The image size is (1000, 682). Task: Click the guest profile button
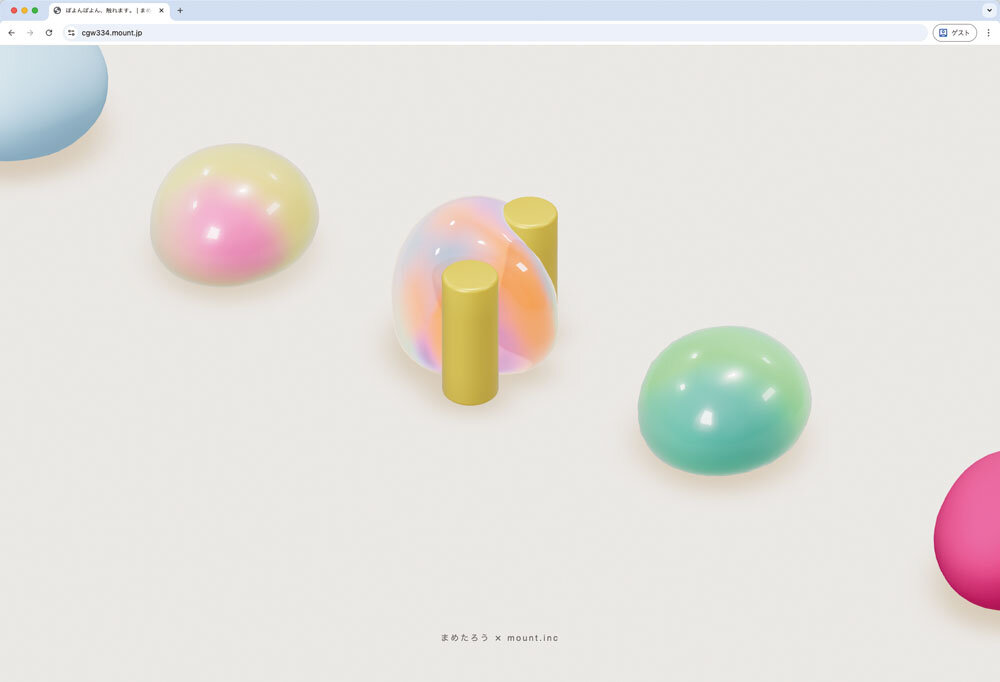pos(955,33)
